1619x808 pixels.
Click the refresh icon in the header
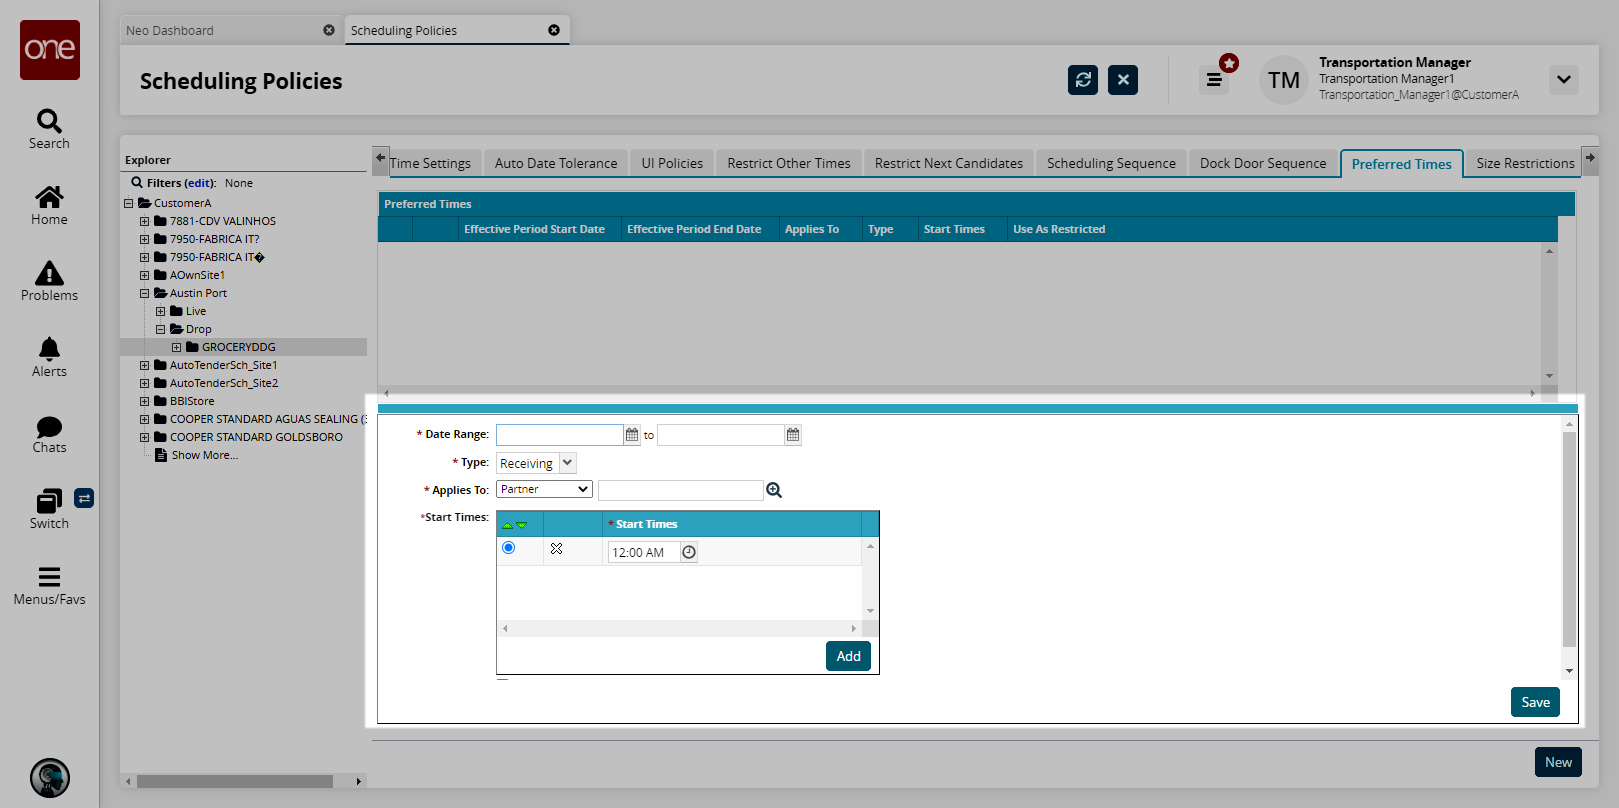tap(1082, 80)
